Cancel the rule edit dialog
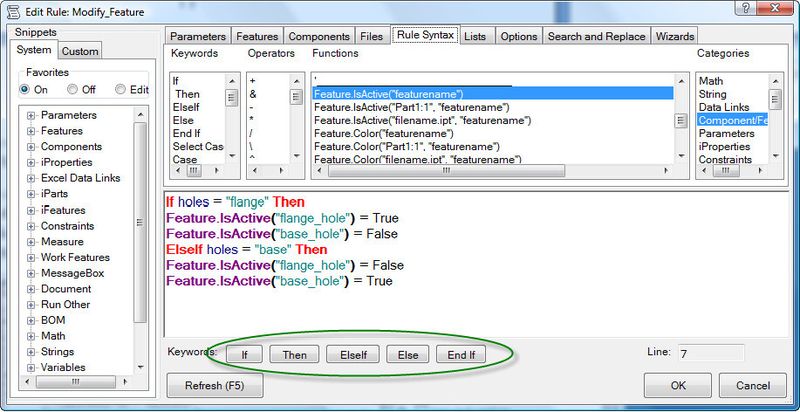 [753, 385]
